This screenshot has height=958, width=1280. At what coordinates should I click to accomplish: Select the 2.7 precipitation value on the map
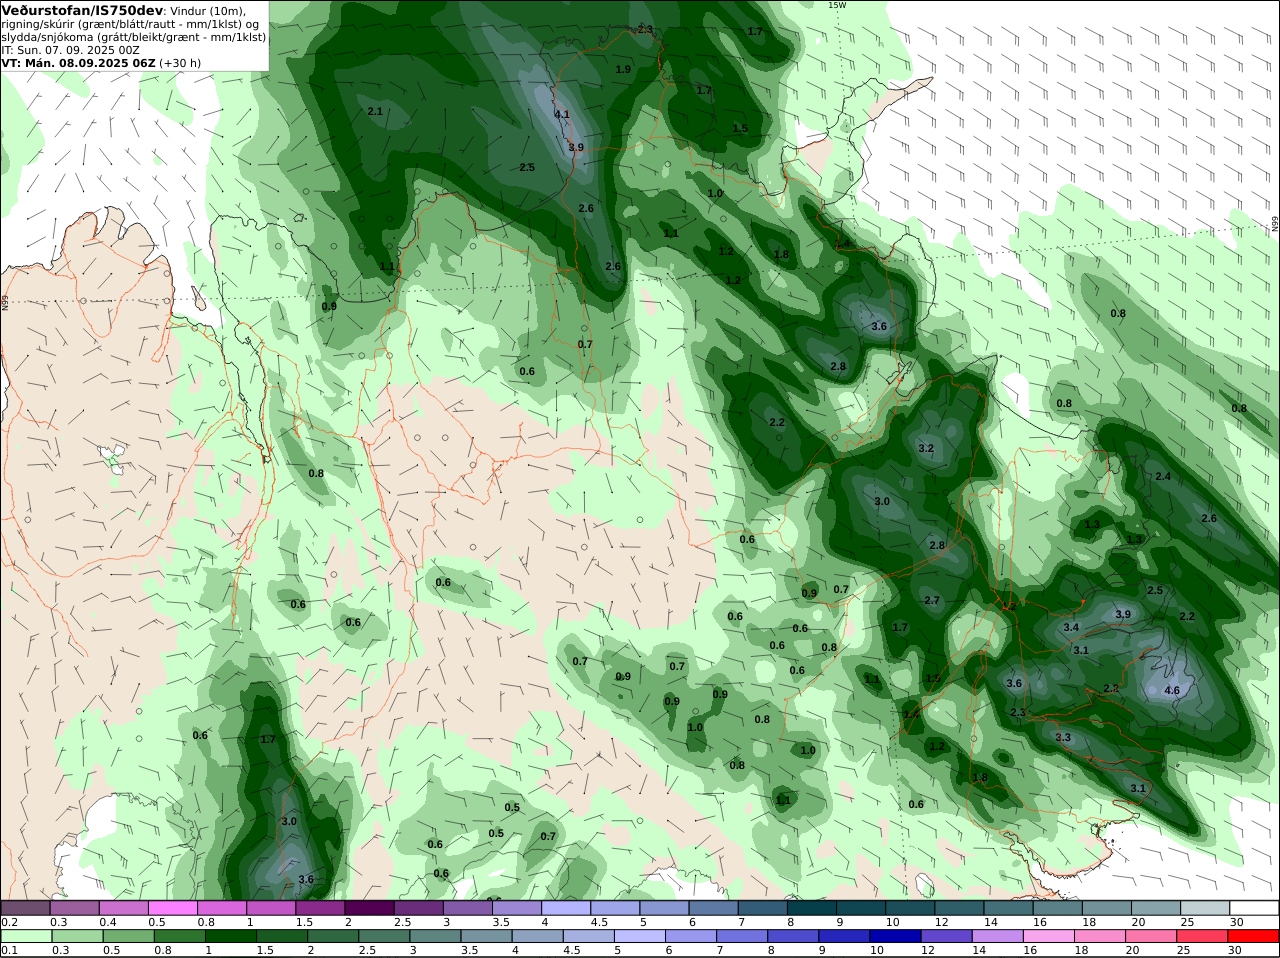pyautogui.click(x=932, y=600)
